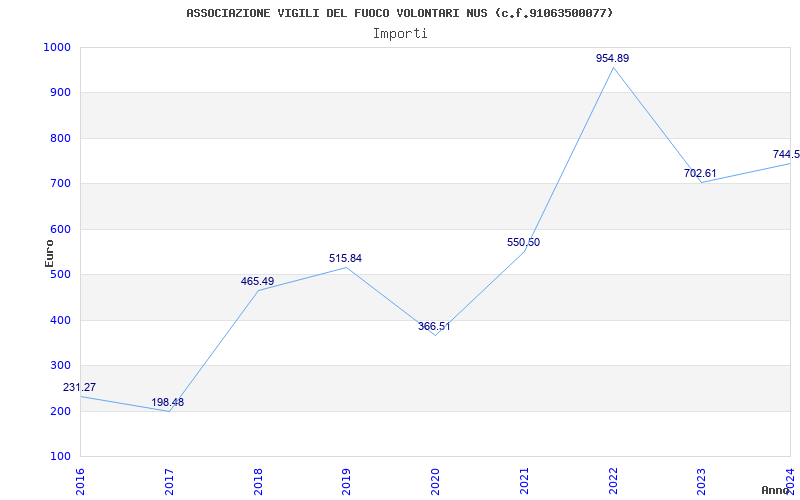This screenshot has width=800, height=500.
Task: Select the 231.27 data label
Action: 80,387
